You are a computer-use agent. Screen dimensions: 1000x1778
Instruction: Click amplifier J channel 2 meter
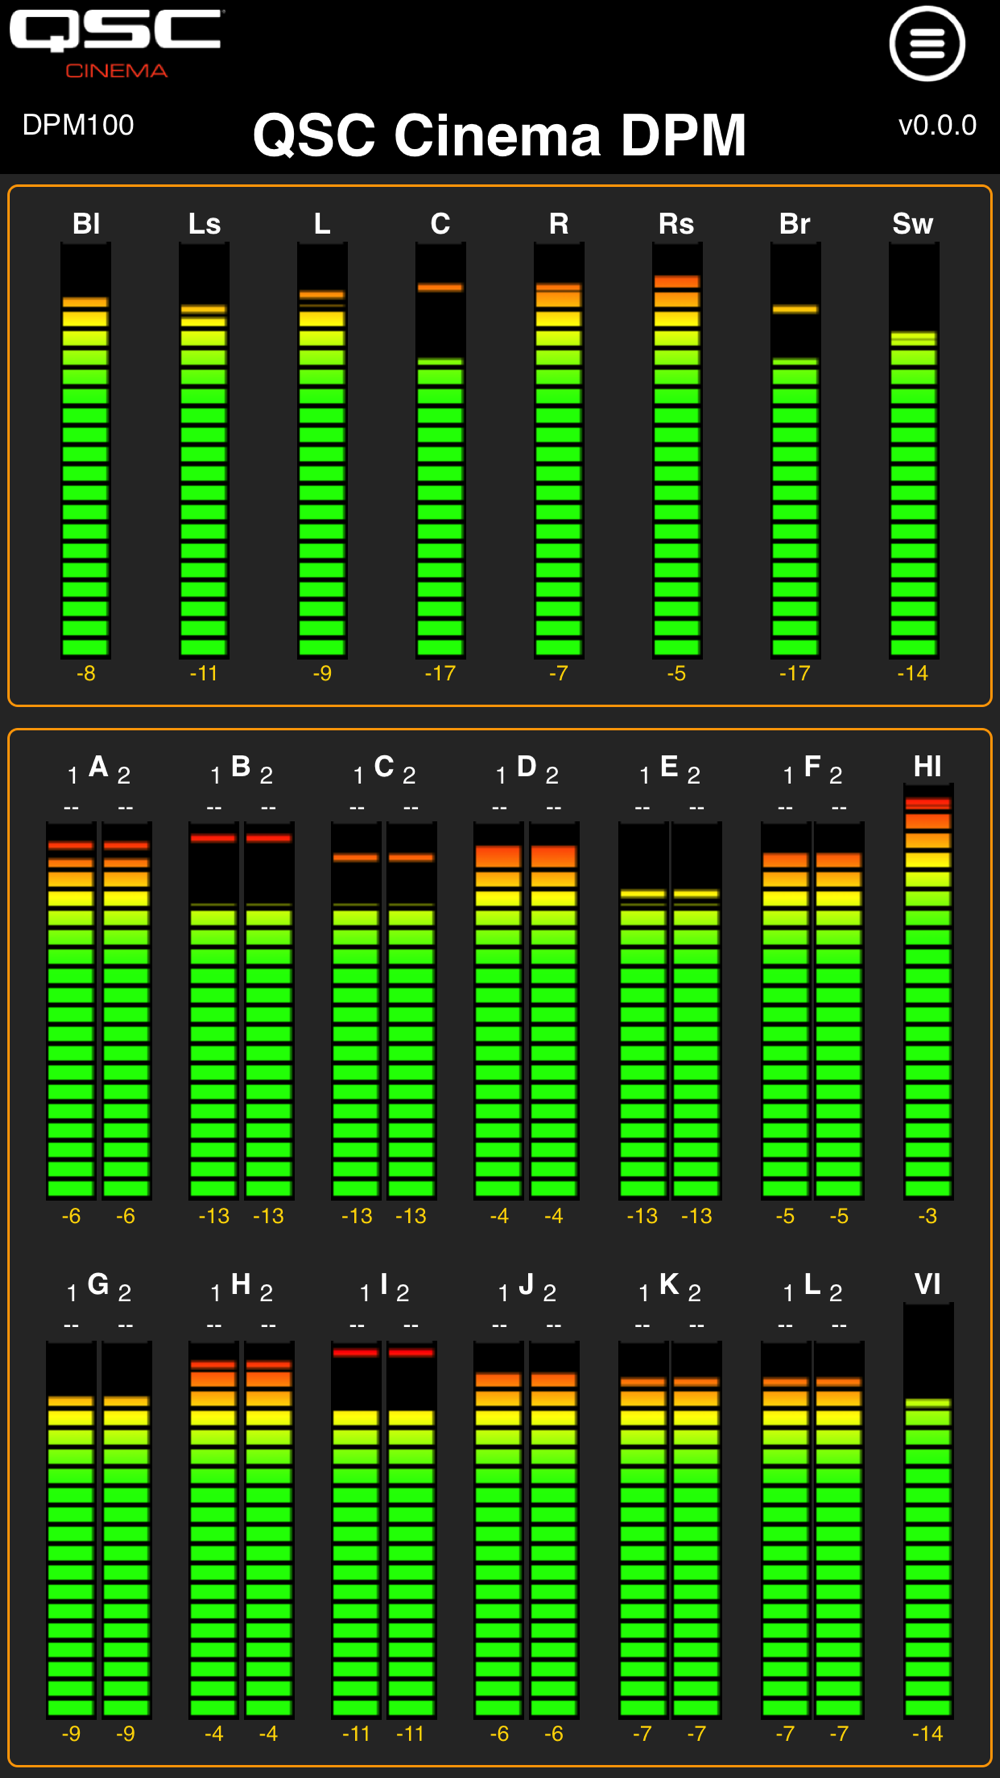point(554,1530)
